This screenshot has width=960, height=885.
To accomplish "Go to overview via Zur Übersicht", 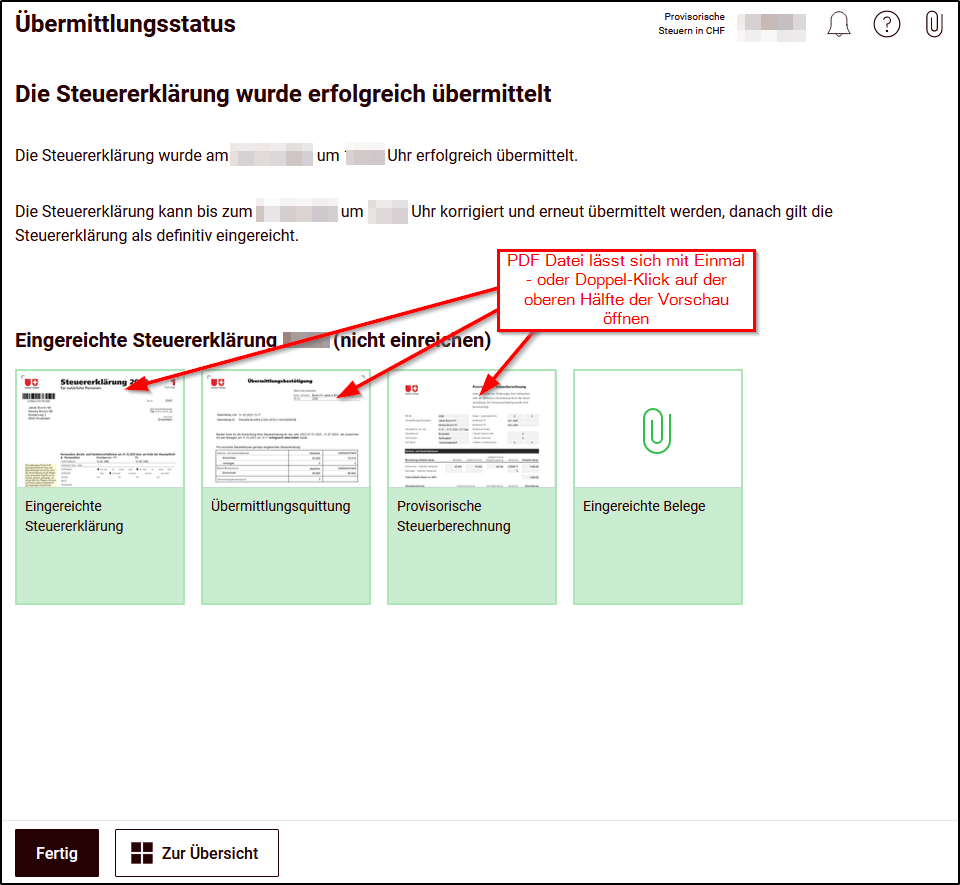I will [197, 853].
